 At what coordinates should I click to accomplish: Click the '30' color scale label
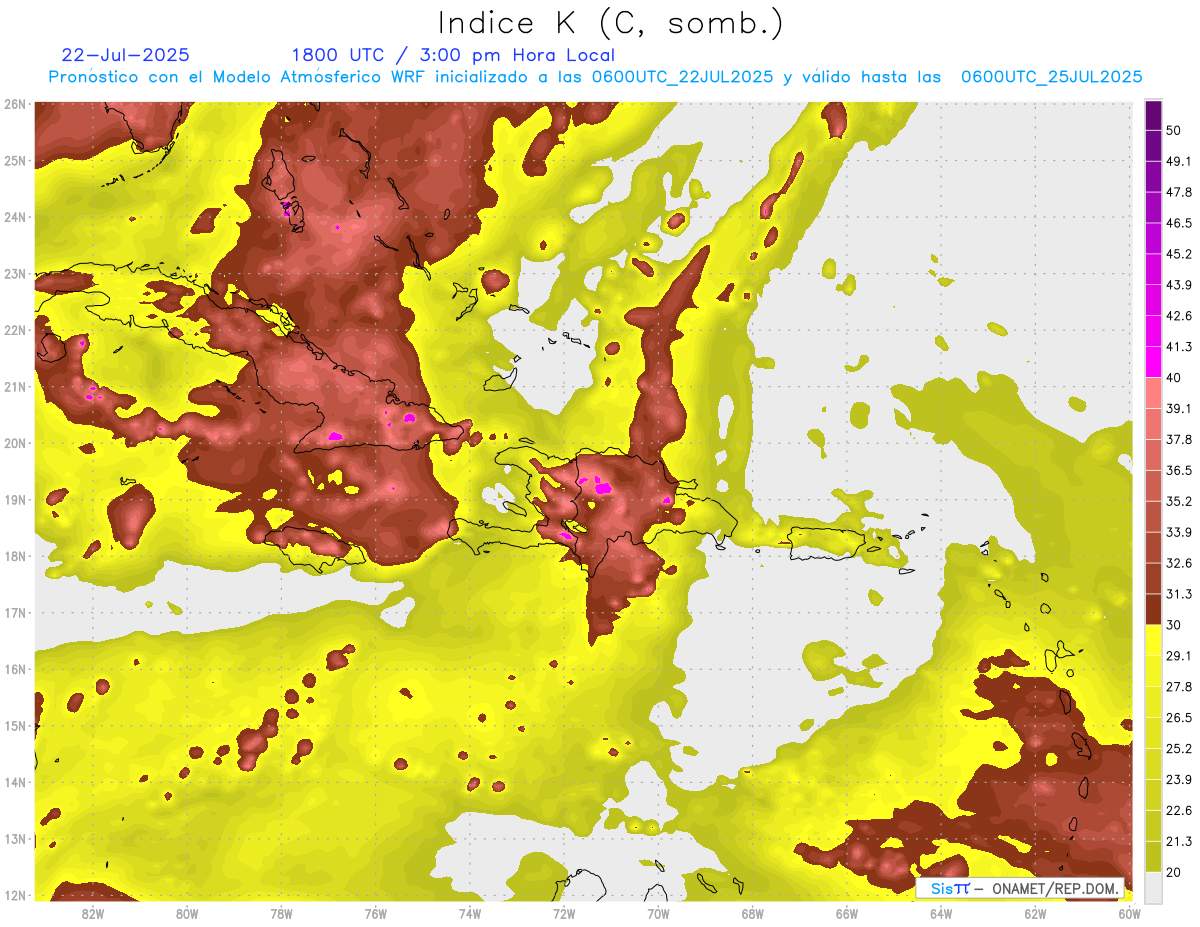[1174, 625]
